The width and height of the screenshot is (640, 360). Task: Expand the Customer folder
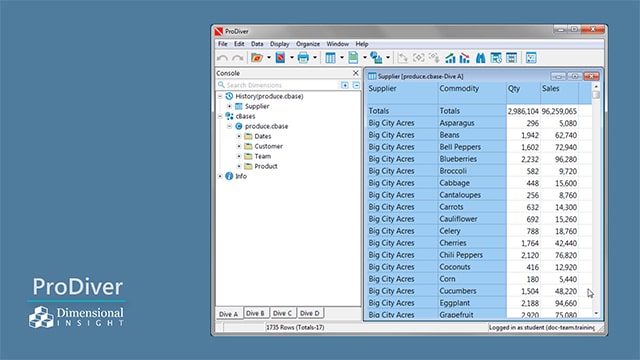tap(239, 146)
